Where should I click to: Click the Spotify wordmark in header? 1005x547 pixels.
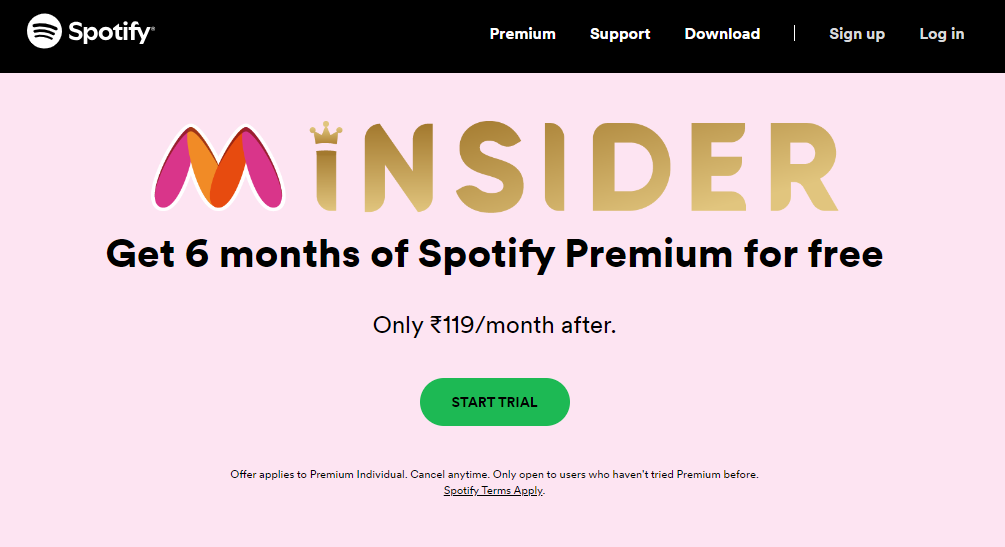112,32
